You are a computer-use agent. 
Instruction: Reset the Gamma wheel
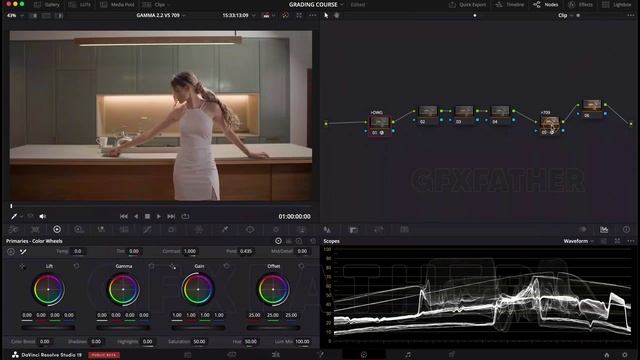point(151,266)
